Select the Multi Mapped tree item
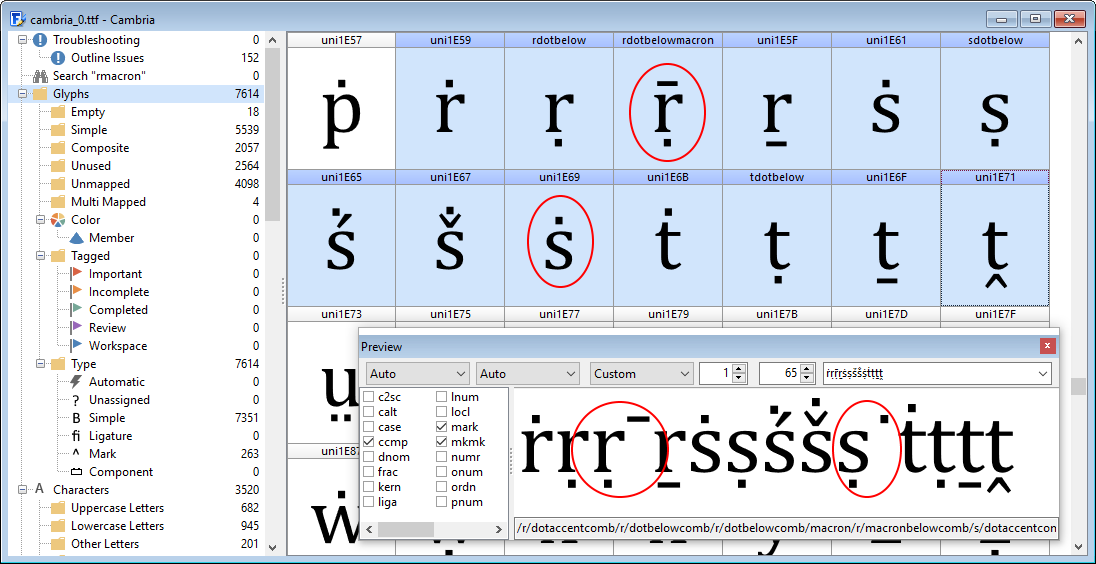This screenshot has height=564, width=1096. pos(108,202)
